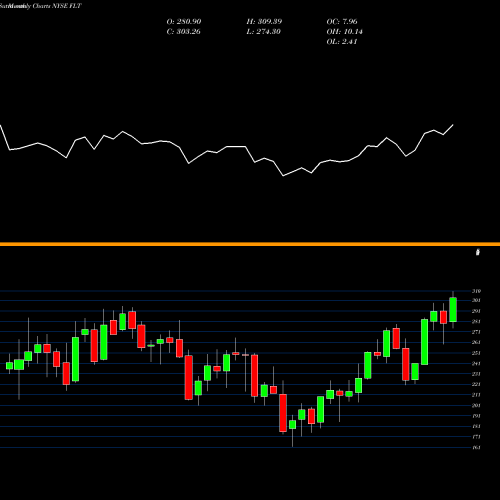Viewport: 500px width, 500px height.
Task: Click the 201 price axis label
Action: (x=476, y=405)
